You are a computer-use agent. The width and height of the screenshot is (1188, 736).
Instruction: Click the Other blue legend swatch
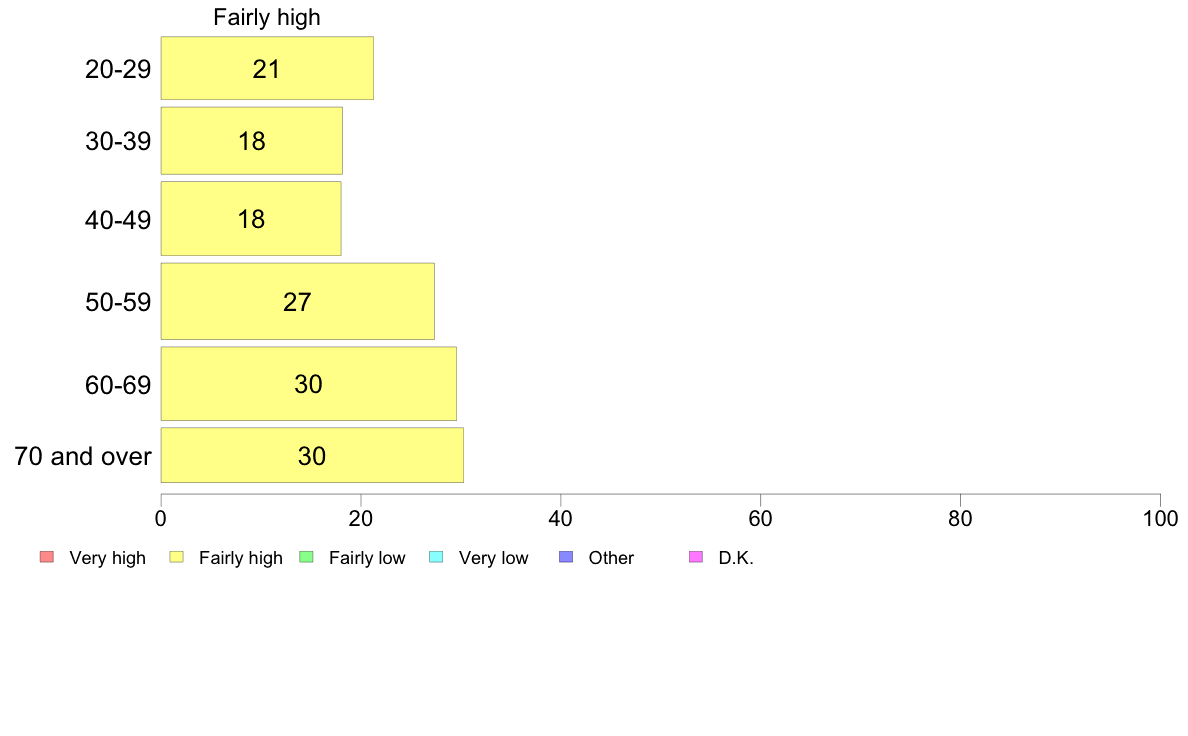566,557
